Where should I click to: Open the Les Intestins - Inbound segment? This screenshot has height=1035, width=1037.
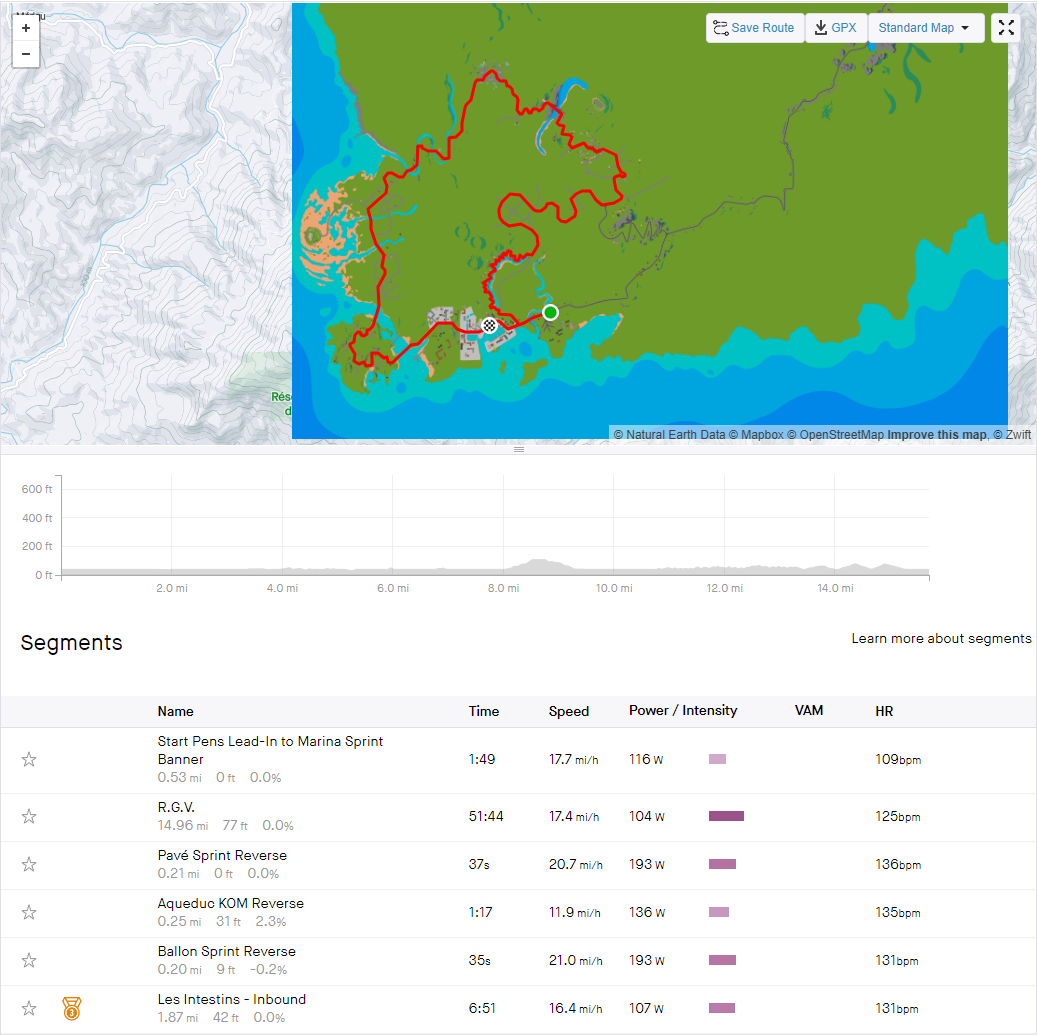(x=231, y=999)
